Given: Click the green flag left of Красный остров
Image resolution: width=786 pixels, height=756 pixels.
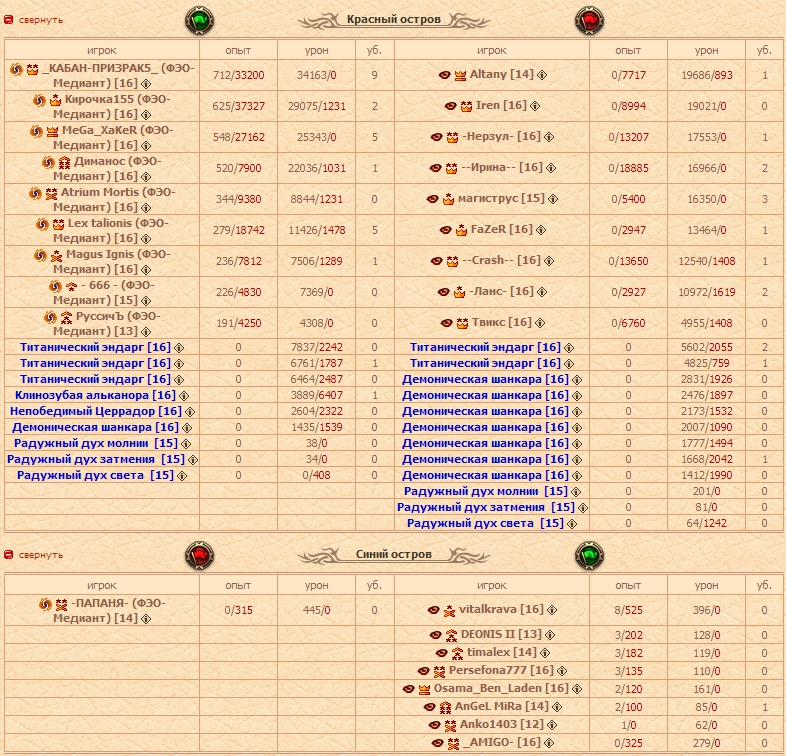Looking at the screenshot, I should point(200,21).
